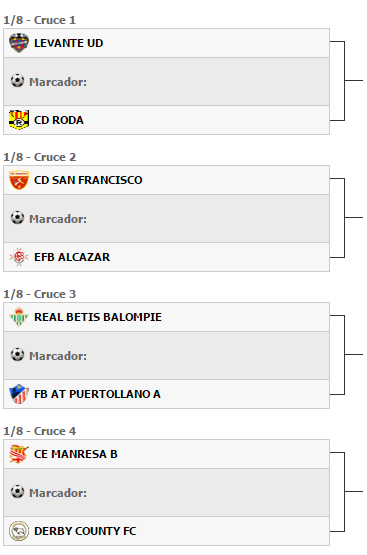Click the soccer ball icon in Cruce 1
The image size is (367, 555).
click(x=17, y=81)
